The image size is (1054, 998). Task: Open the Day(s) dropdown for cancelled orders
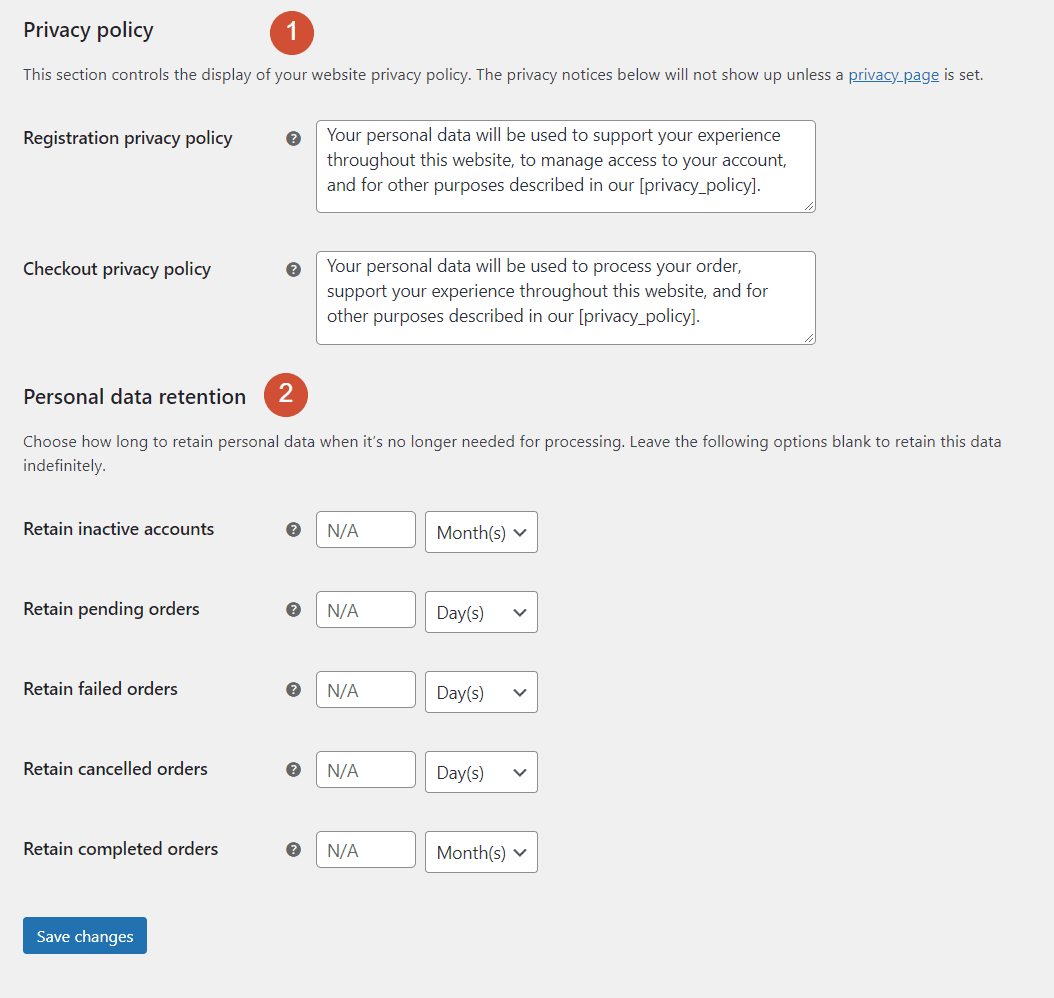click(481, 771)
